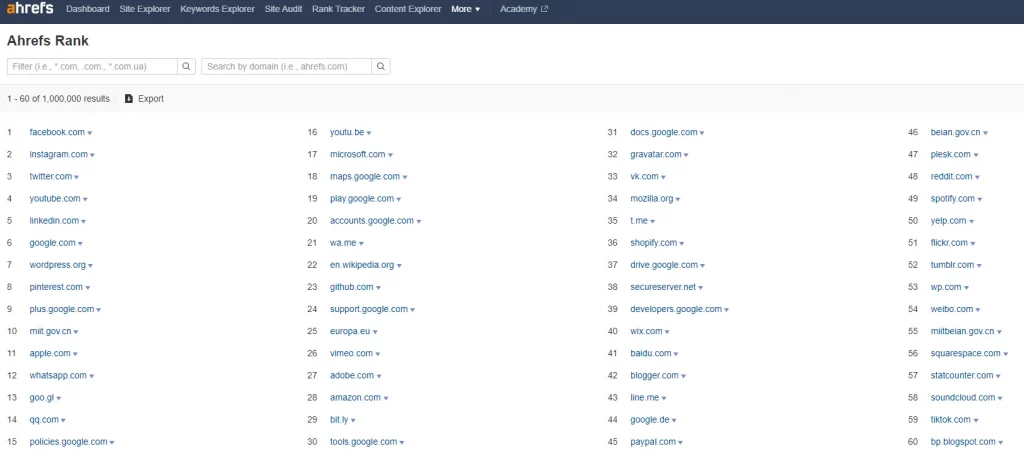
Task: Open the qq.com link
Action: point(44,420)
